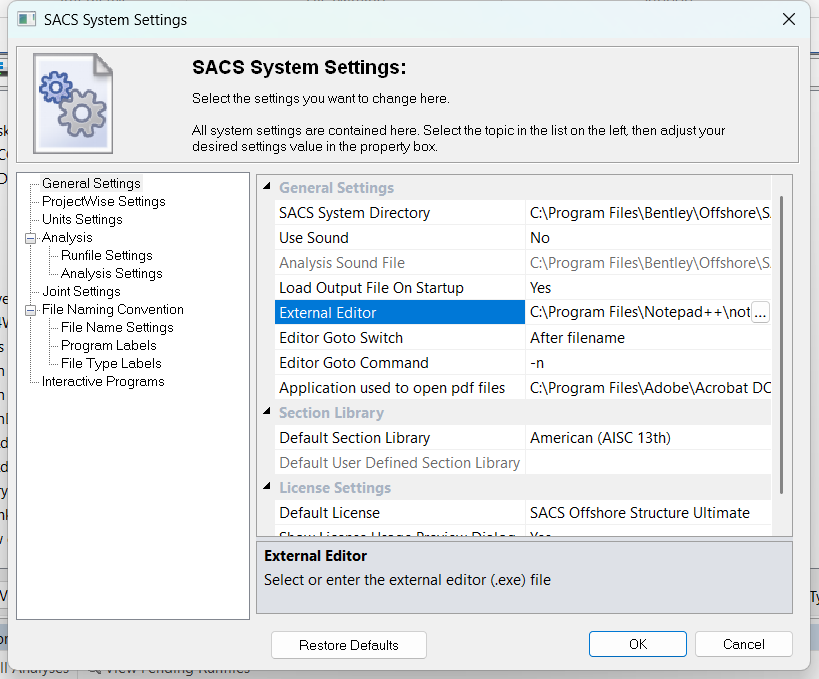Image resolution: width=819 pixels, height=679 pixels.
Task: Select Program Labels tree item
Action: tap(108, 345)
